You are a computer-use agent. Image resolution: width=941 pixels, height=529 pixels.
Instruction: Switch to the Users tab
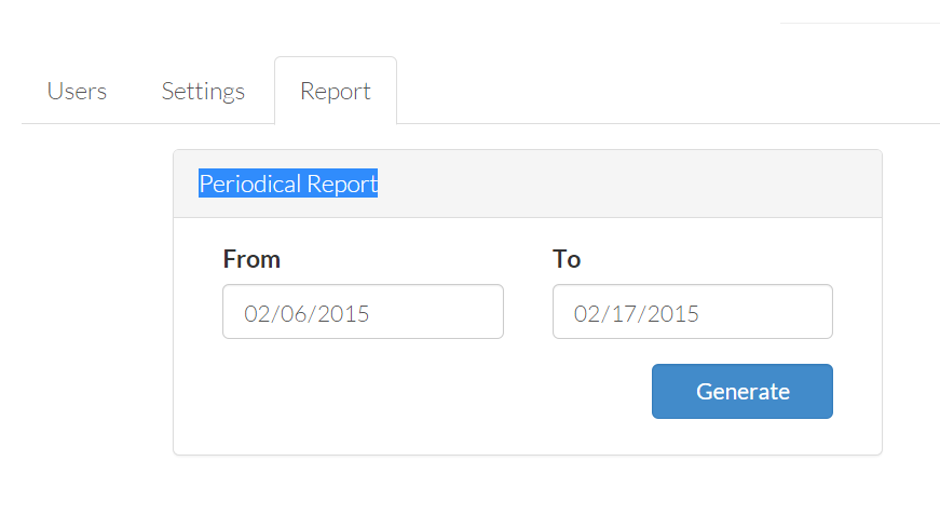tap(77, 91)
